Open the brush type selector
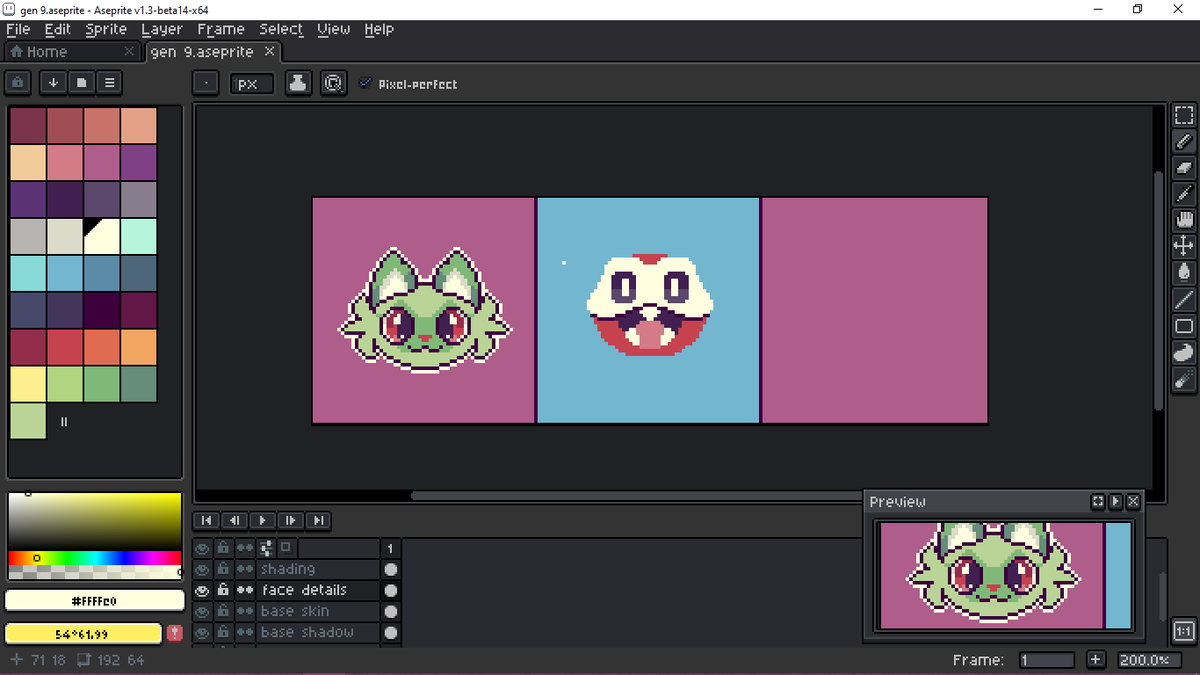The image size is (1200, 675). pyautogui.click(x=205, y=84)
